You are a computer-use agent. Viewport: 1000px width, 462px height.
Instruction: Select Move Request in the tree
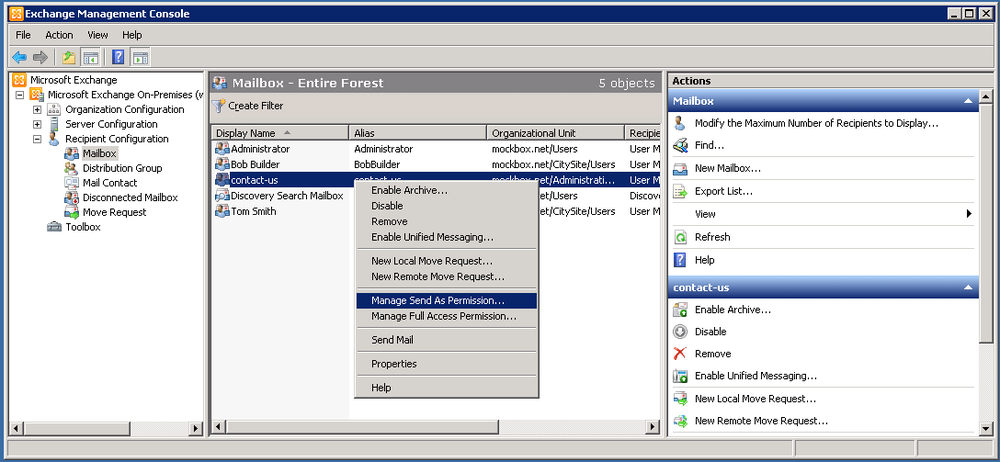(x=114, y=212)
